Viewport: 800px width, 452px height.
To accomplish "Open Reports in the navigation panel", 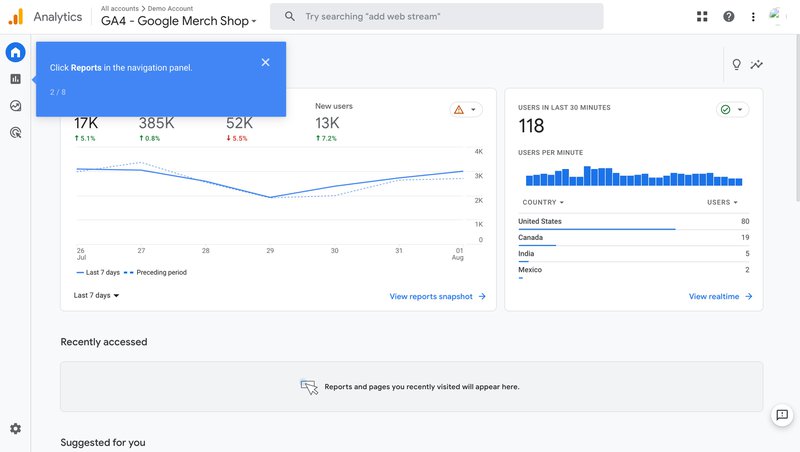I will pyautogui.click(x=15, y=79).
